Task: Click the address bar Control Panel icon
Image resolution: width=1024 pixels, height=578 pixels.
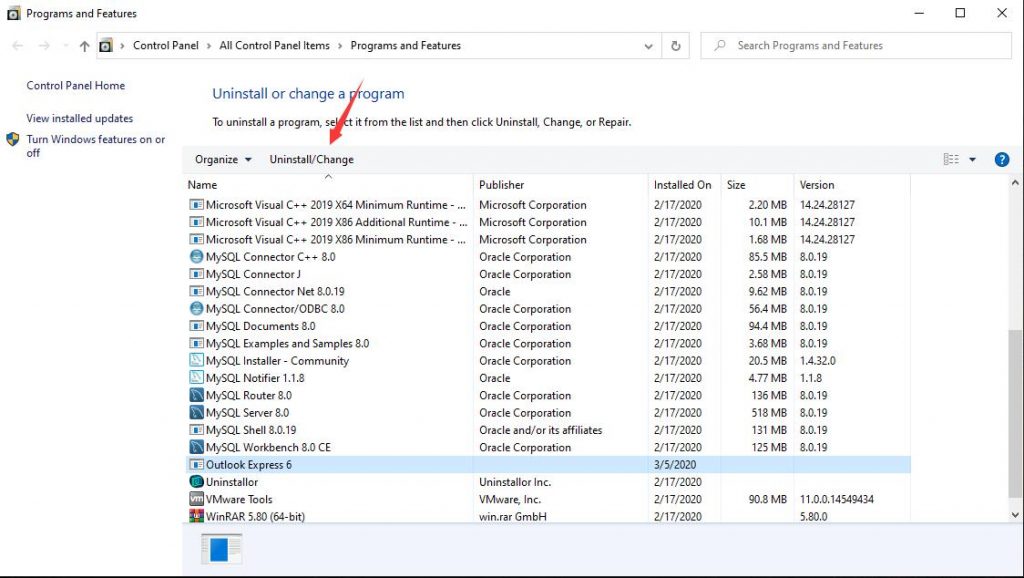Action: coord(106,46)
